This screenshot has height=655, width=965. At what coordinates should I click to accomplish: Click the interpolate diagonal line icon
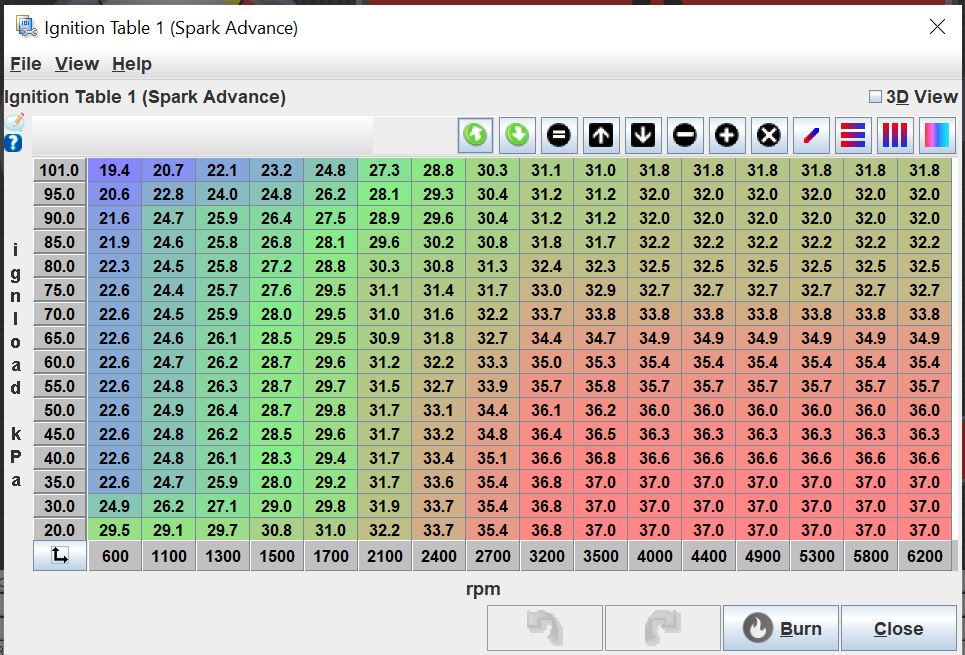coord(811,135)
